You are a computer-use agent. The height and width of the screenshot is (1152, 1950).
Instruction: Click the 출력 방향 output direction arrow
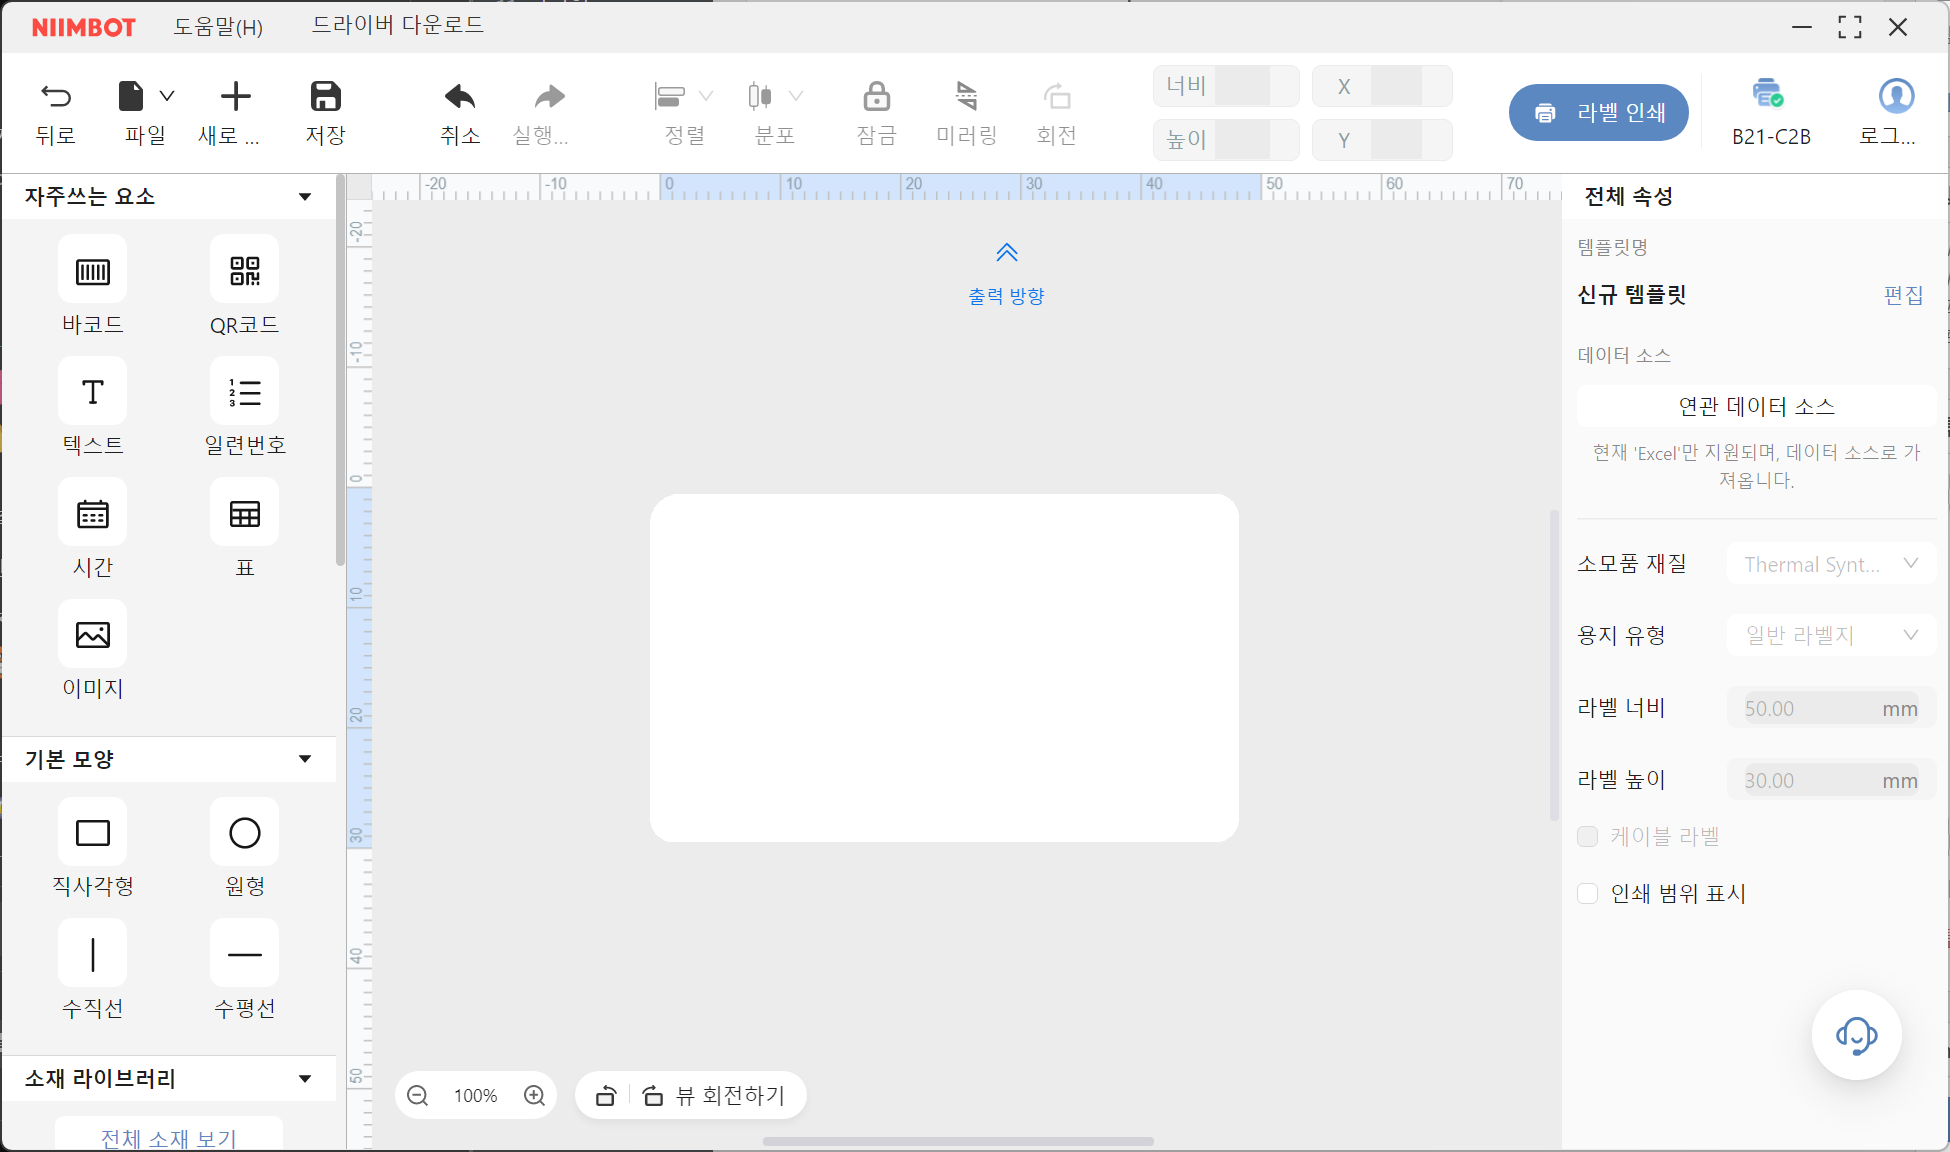pos(1006,252)
